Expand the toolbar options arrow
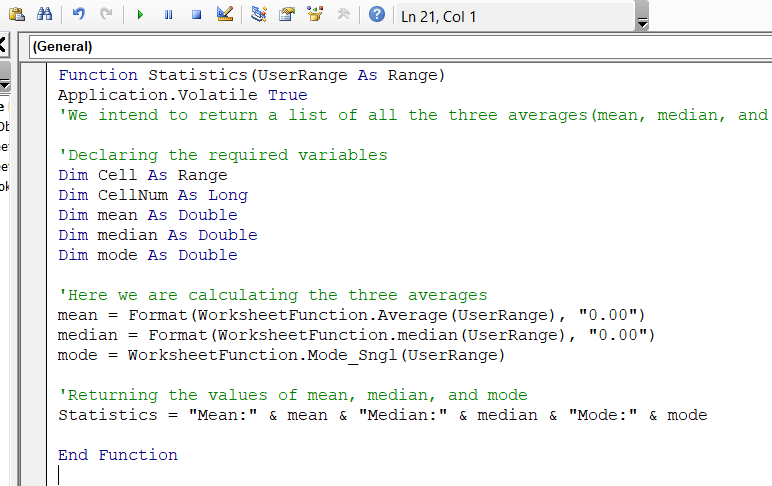This screenshot has height=486, width=772. tap(642, 22)
